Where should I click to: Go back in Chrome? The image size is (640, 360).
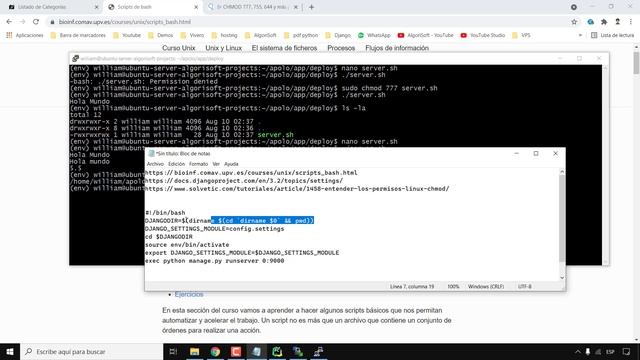(x=9, y=22)
